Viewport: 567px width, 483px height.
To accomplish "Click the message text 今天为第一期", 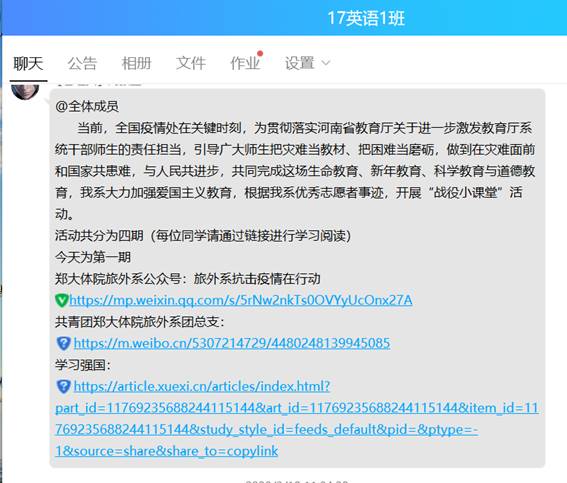I will point(93,257).
